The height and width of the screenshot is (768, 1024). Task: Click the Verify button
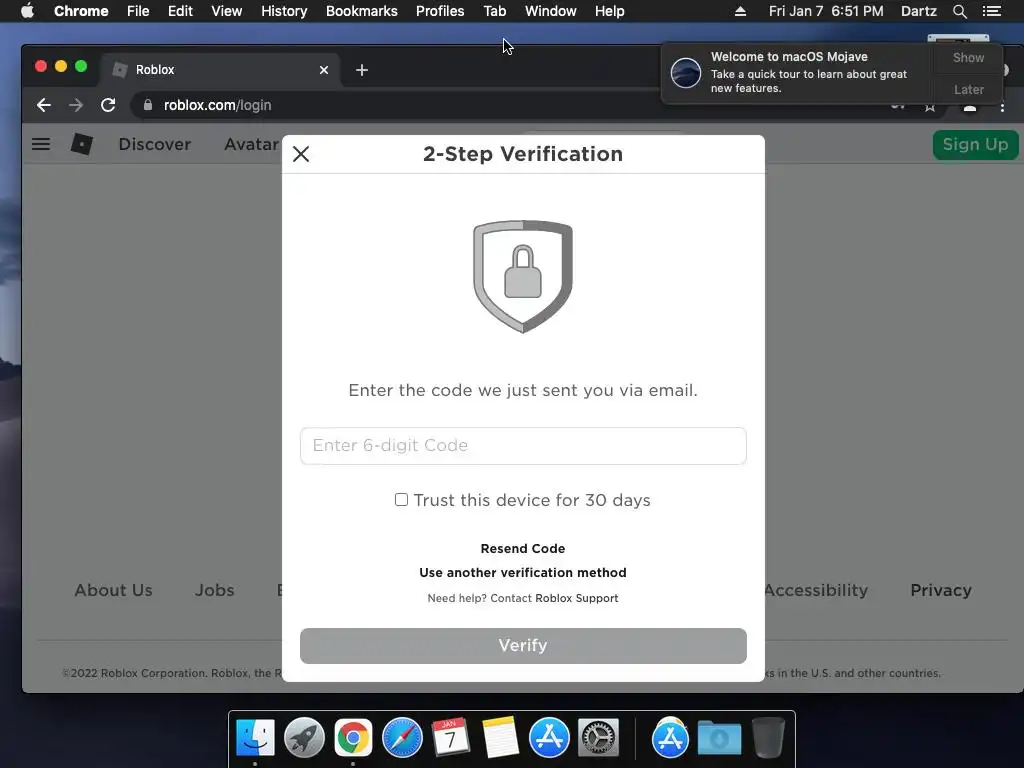click(523, 646)
